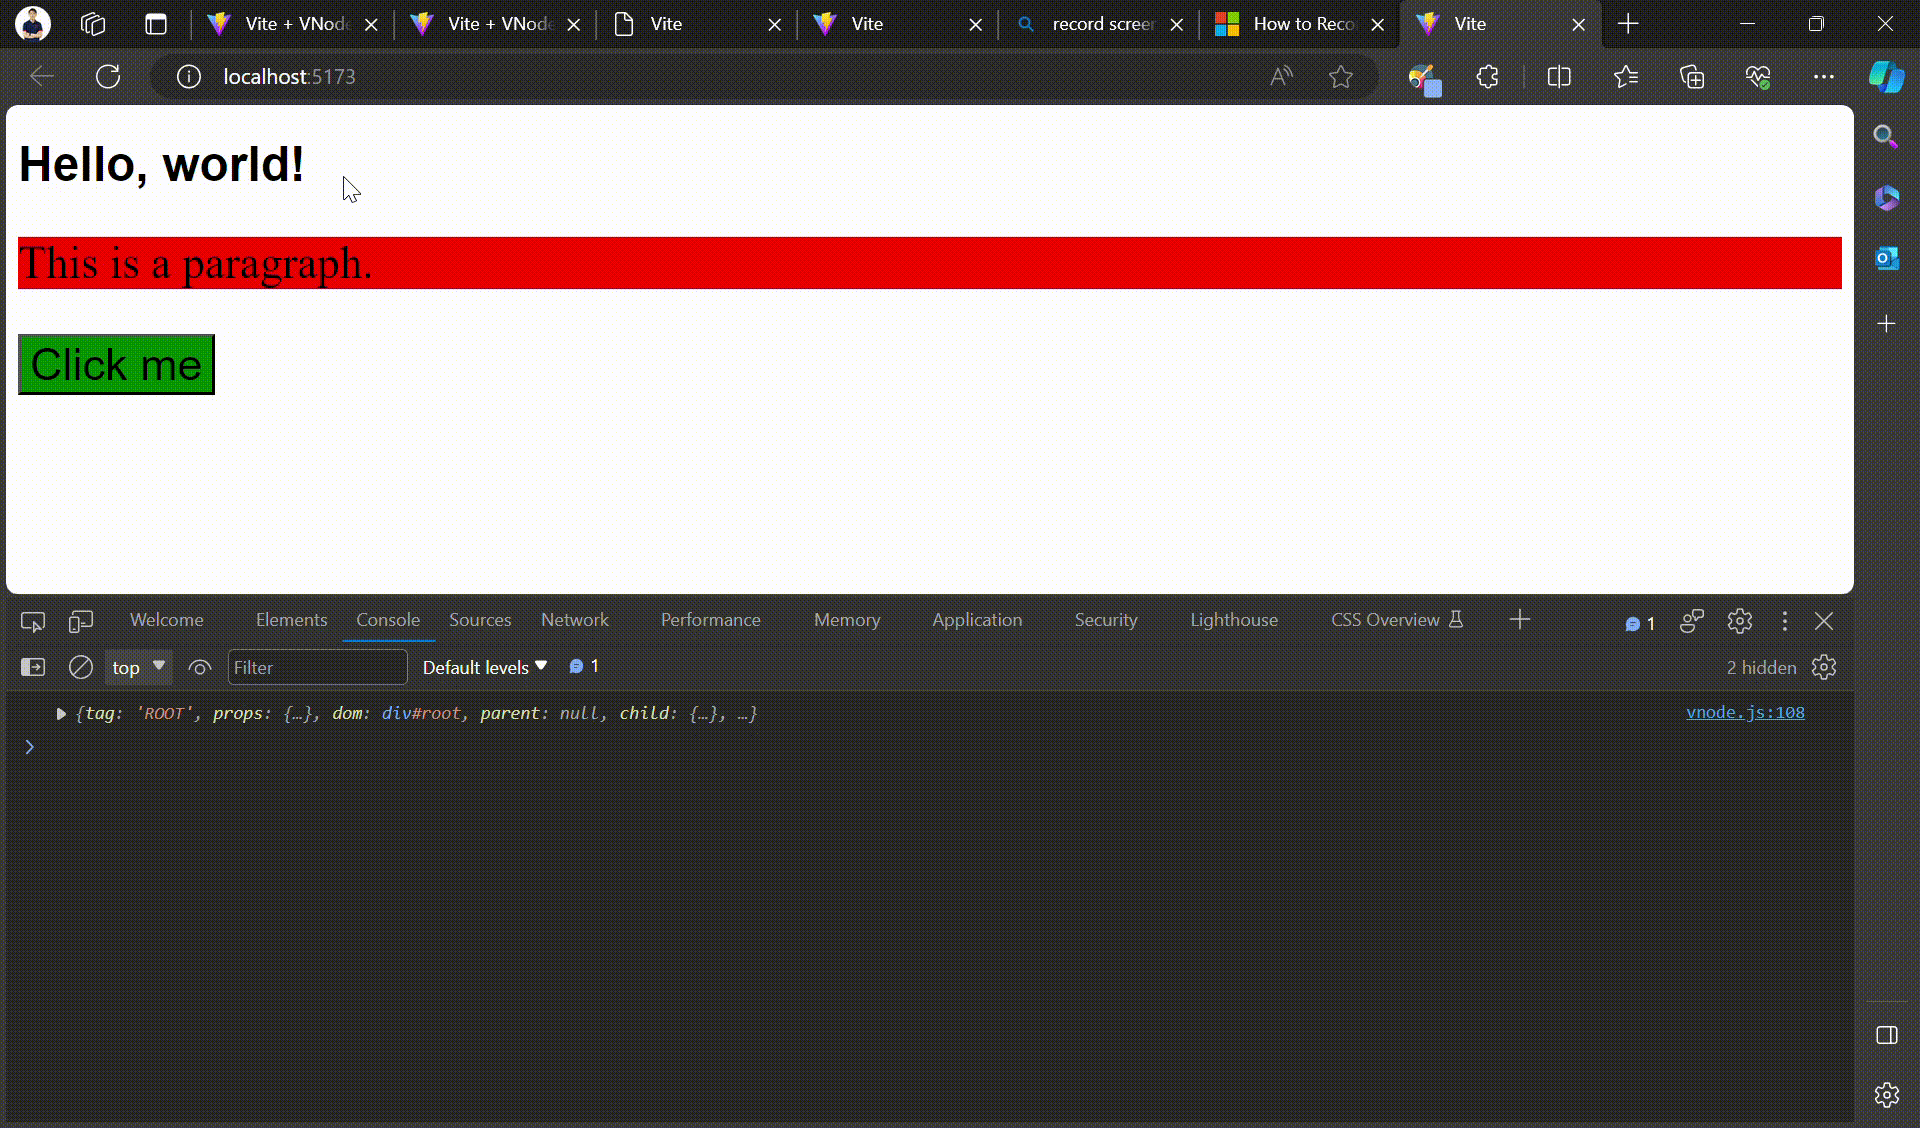Click the live expression eye icon

[200, 667]
